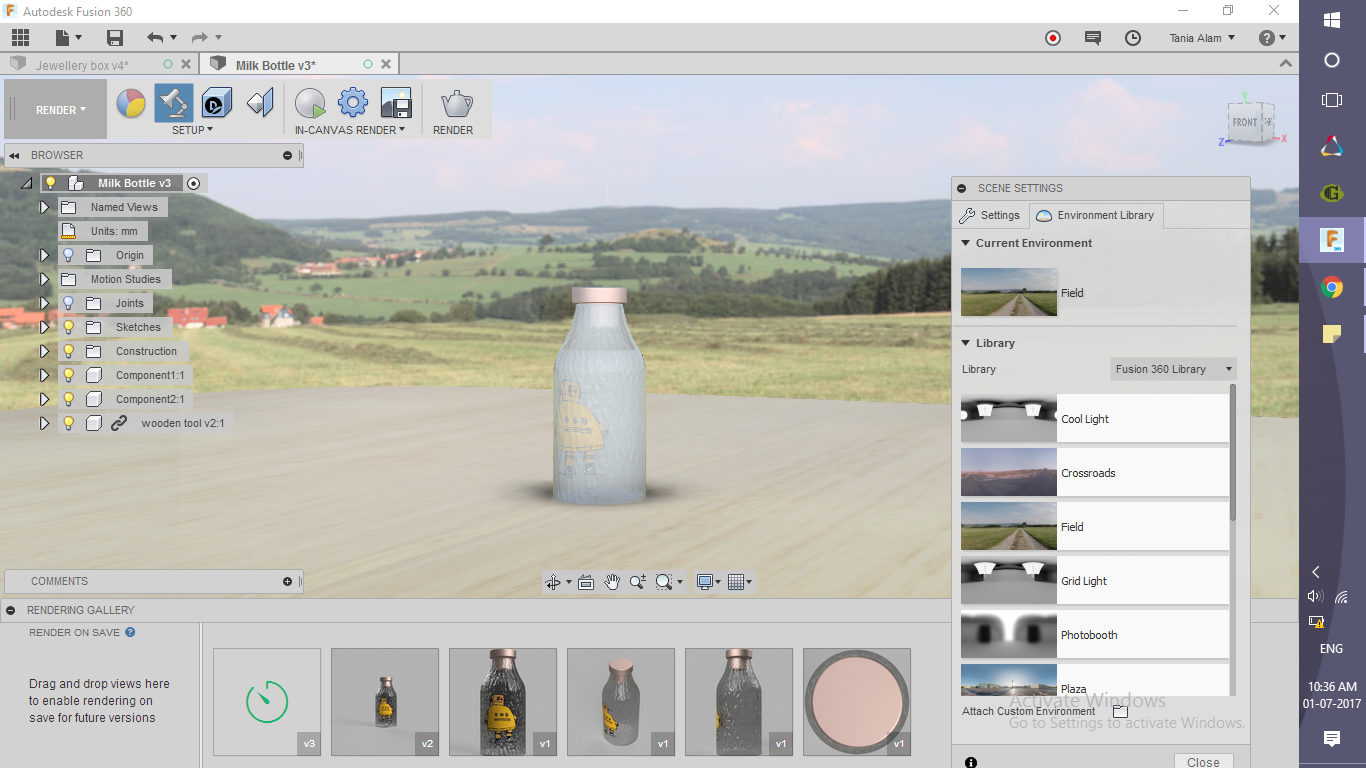
Task: Click the Render teapot icon
Action: [x=457, y=103]
